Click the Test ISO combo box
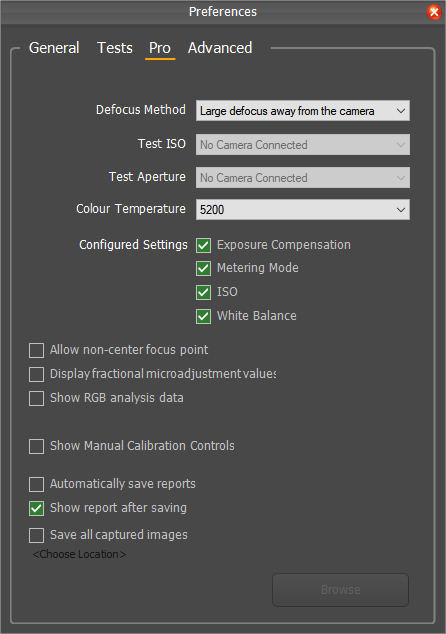The image size is (446, 634). [303, 145]
